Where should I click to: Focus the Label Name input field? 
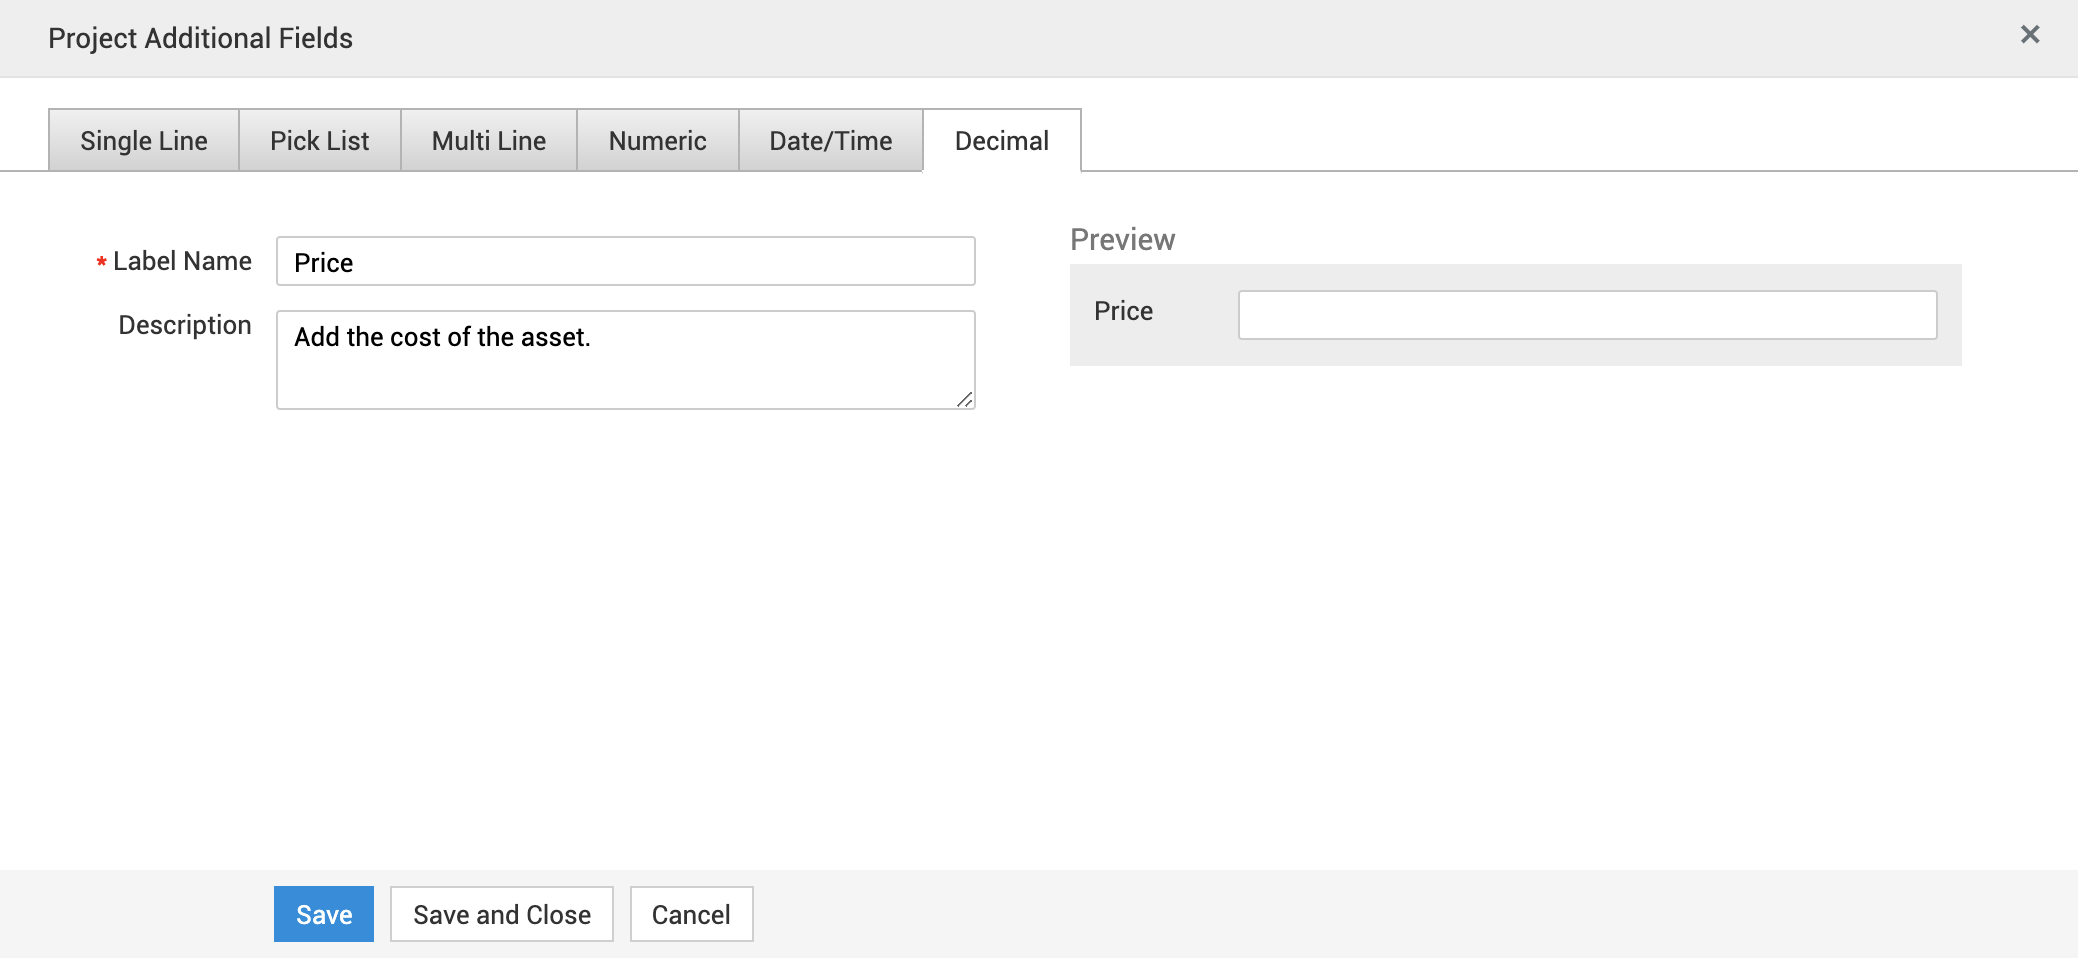click(x=625, y=262)
